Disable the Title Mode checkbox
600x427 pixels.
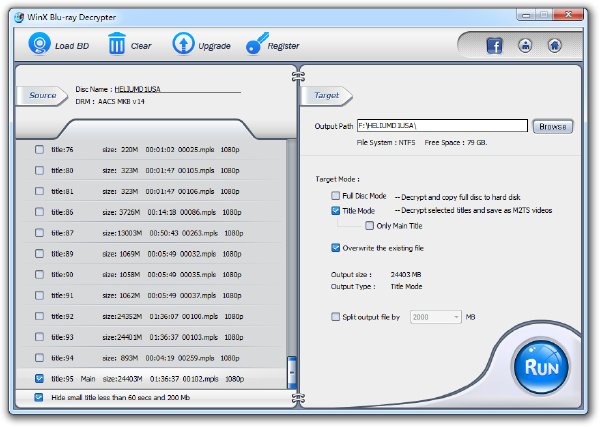click(335, 210)
